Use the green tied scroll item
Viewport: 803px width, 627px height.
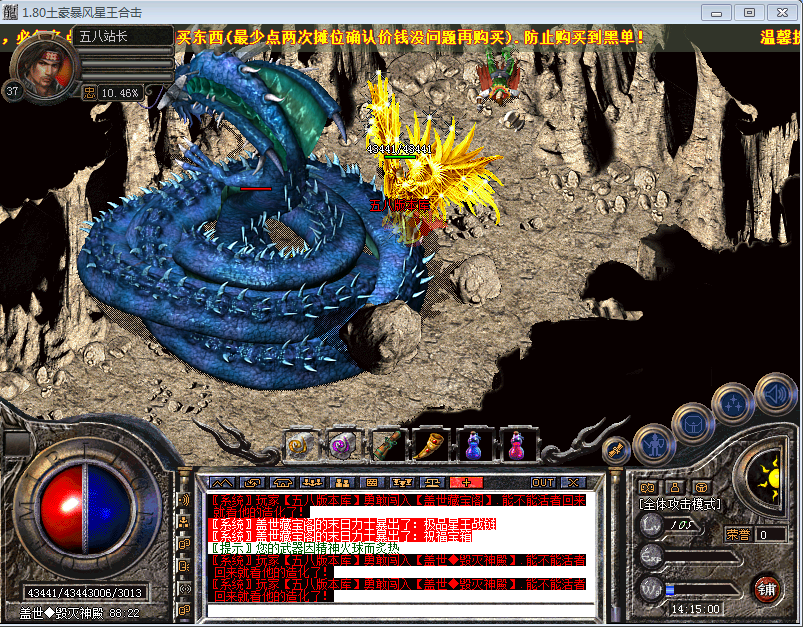point(387,444)
